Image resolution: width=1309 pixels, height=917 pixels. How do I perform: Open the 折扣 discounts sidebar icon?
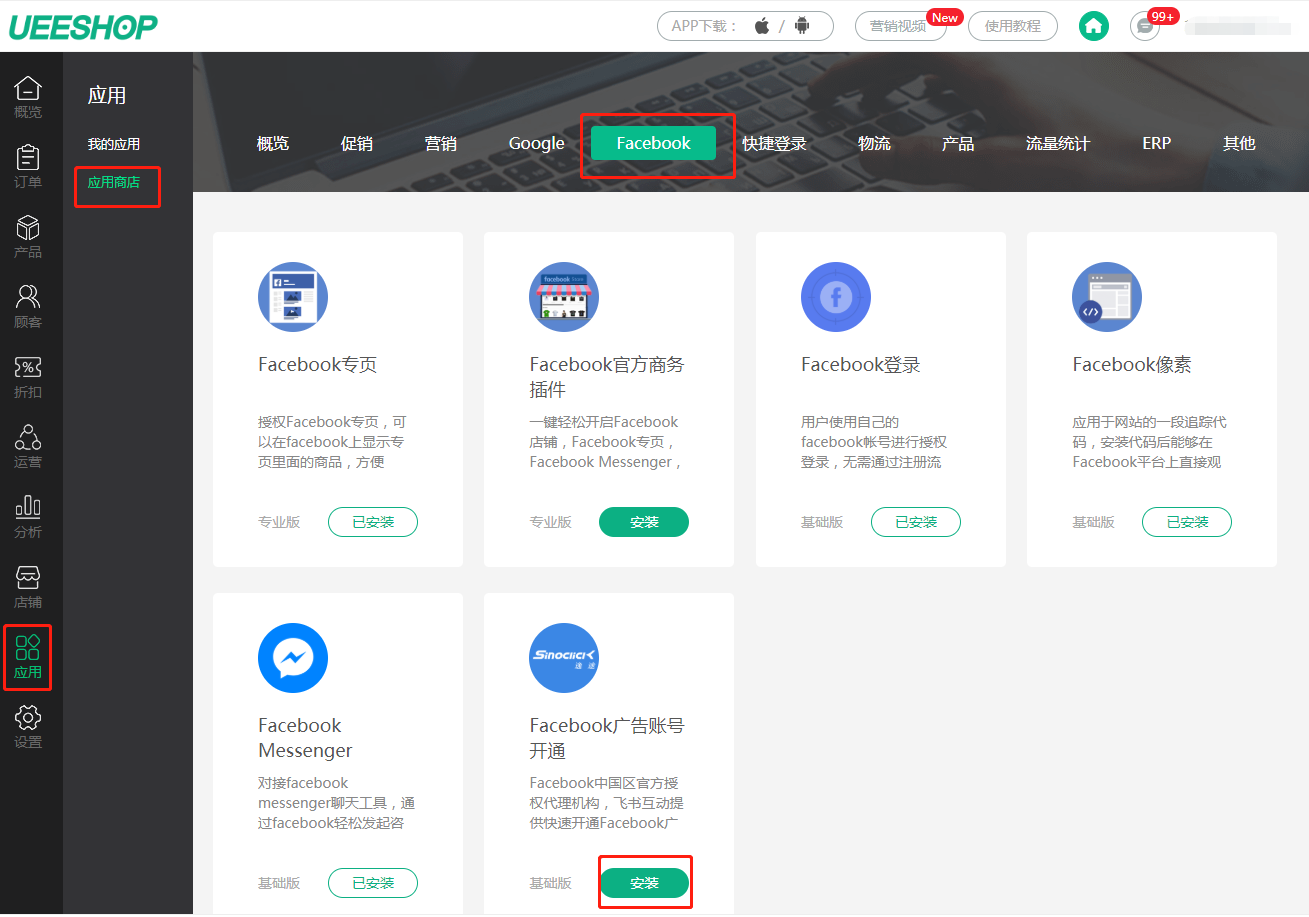pos(28,377)
